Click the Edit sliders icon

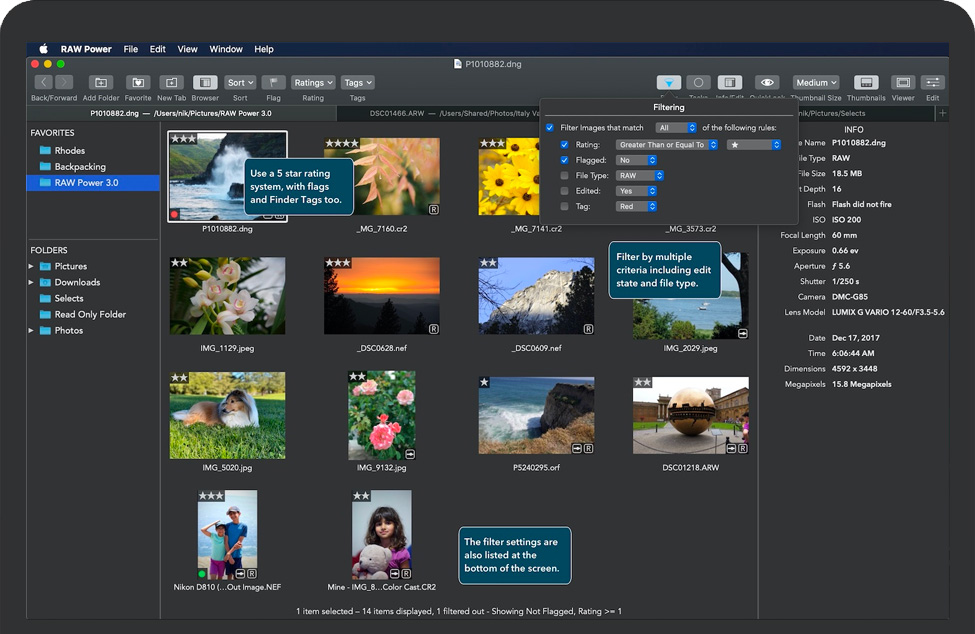click(x=932, y=83)
